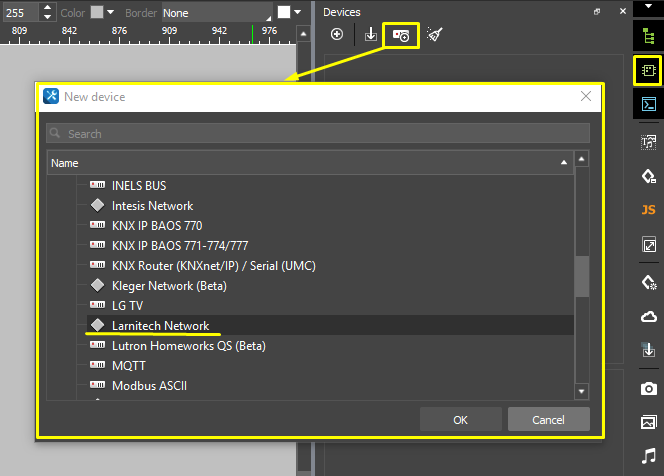Image resolution: width=664 pixels, height=476 pixels.
Task: Click the add device from database icon
Action: (402, 35)
